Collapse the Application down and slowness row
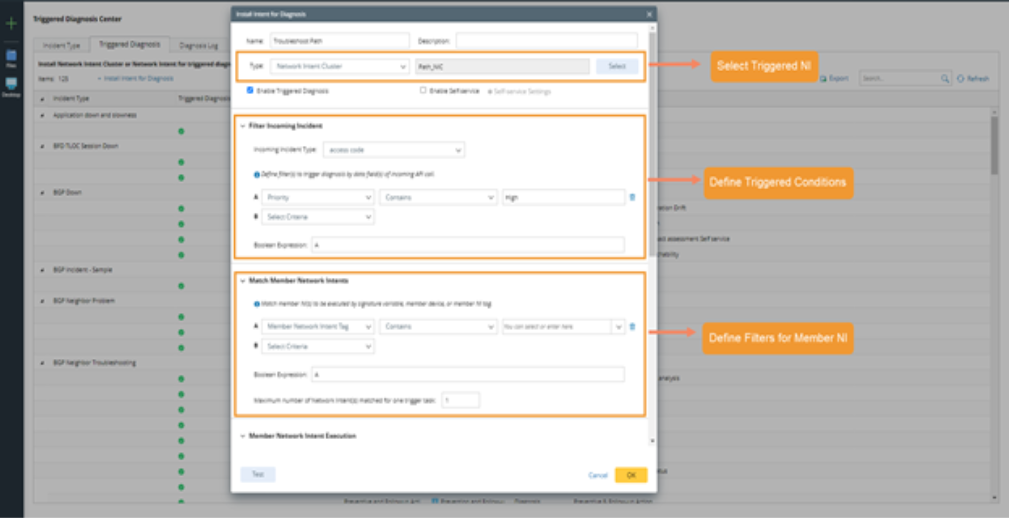The image size is (1010, 519). click(x=43, y=115)
